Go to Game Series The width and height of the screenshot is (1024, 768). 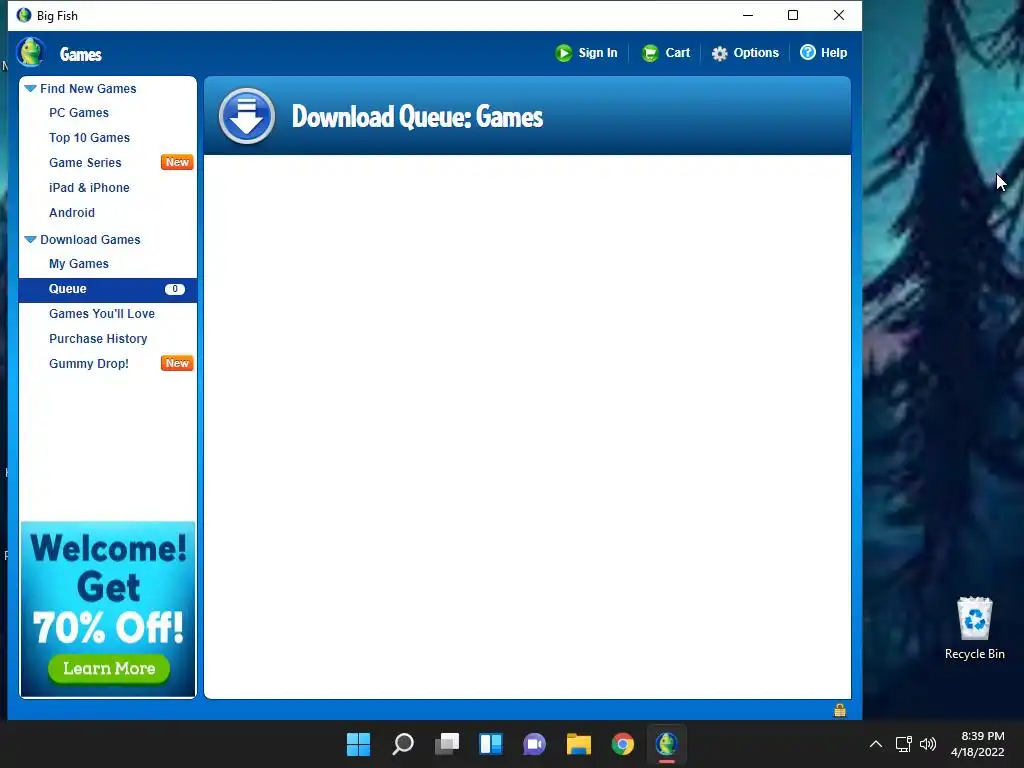tap(86, 163)
